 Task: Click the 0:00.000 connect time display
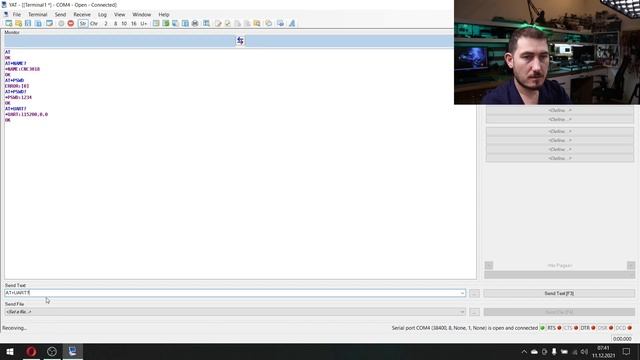(x=622, y=339)
